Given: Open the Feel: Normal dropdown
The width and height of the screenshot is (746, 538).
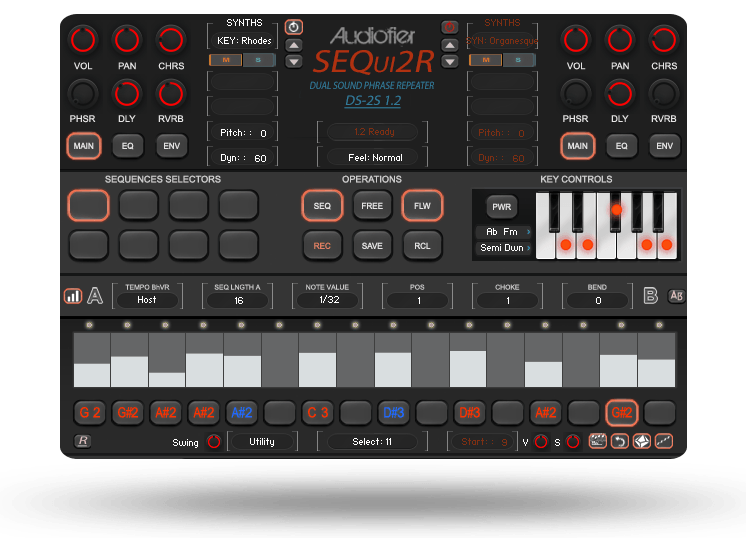Looking at the screenshot, I should coord(372,157).
